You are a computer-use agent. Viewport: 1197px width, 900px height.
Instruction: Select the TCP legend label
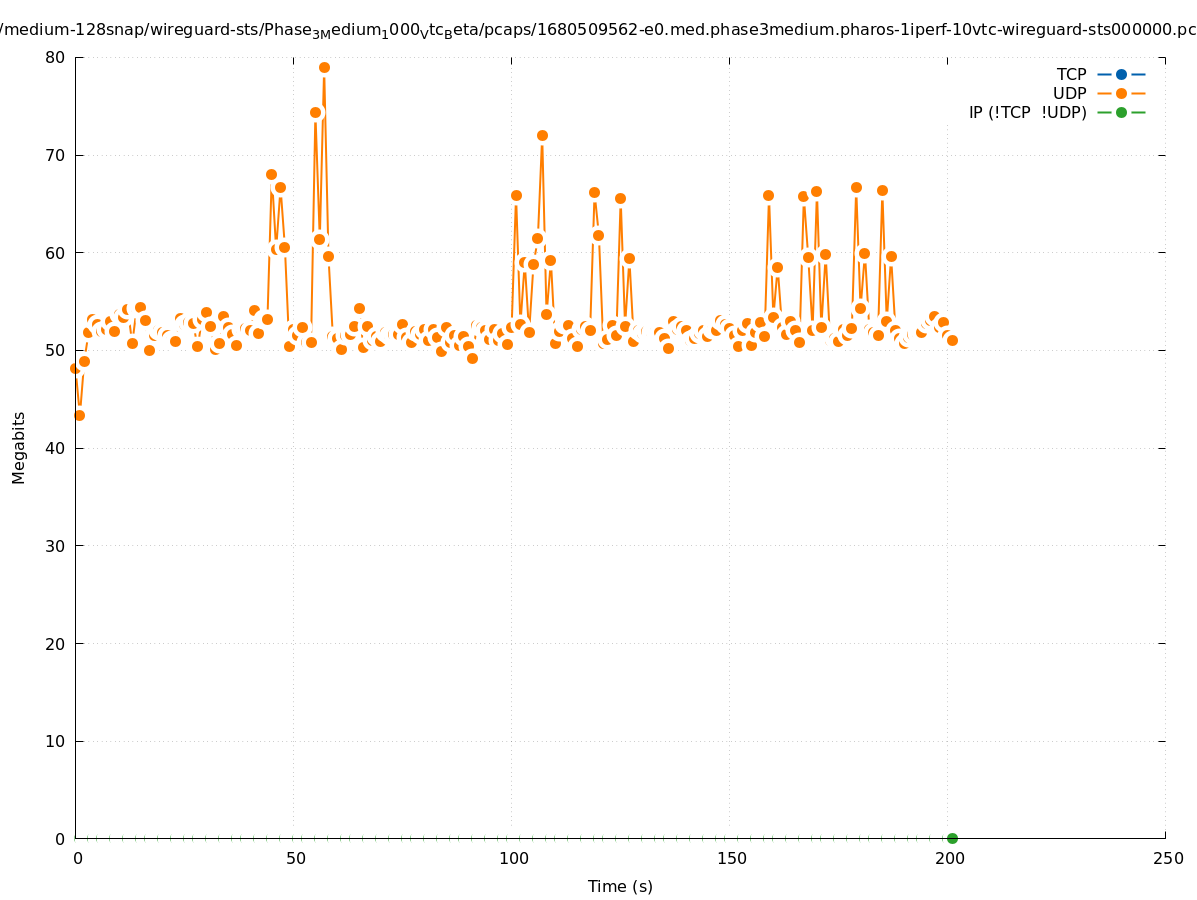coord(1071,74)
